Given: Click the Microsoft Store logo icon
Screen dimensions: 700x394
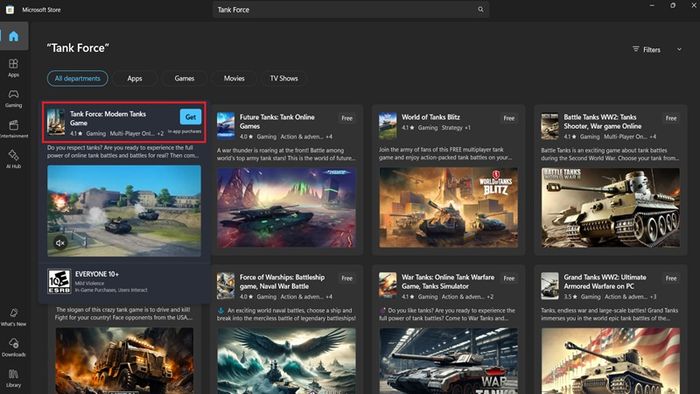Looking at the screenshot, I should pyautogui.click(x=10, y=9).
